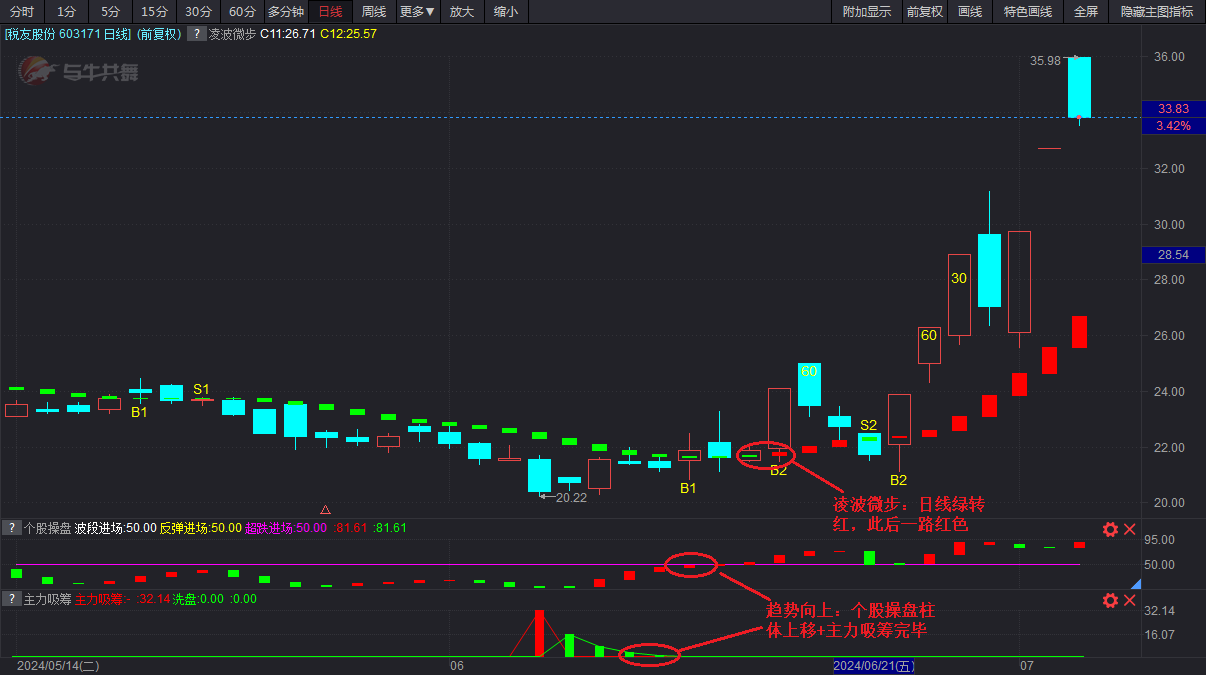
Task: Click the 个股操盘 panel name
Action: click(46, 528)
